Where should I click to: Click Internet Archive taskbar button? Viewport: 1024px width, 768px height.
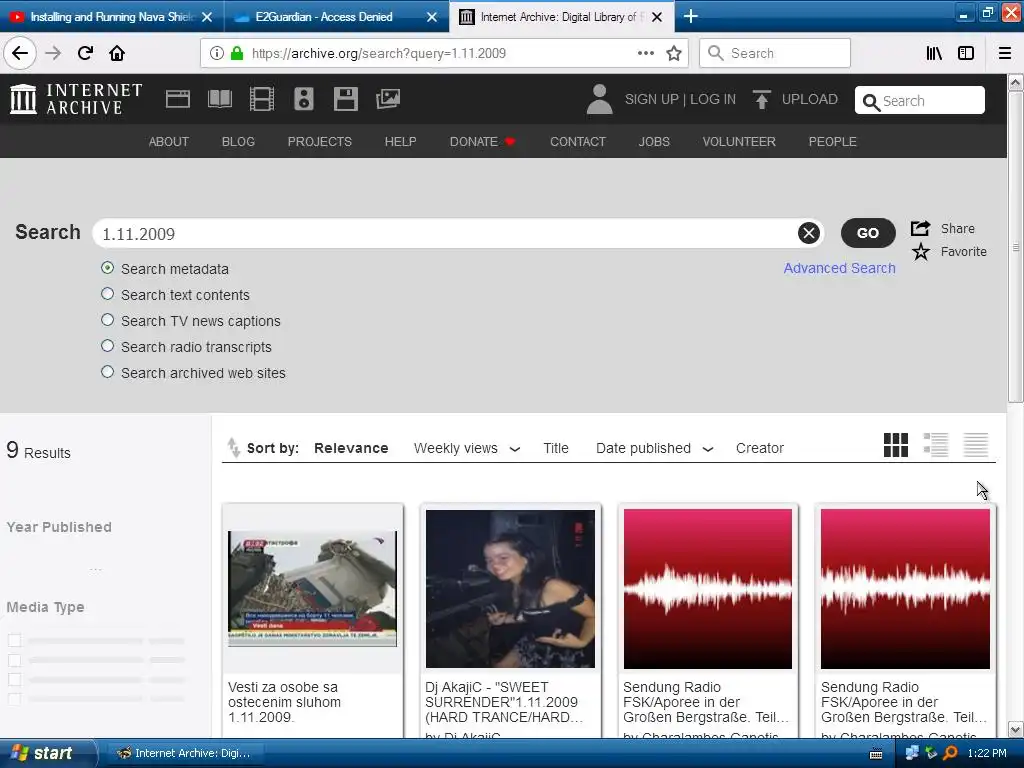tap(184, 753)
